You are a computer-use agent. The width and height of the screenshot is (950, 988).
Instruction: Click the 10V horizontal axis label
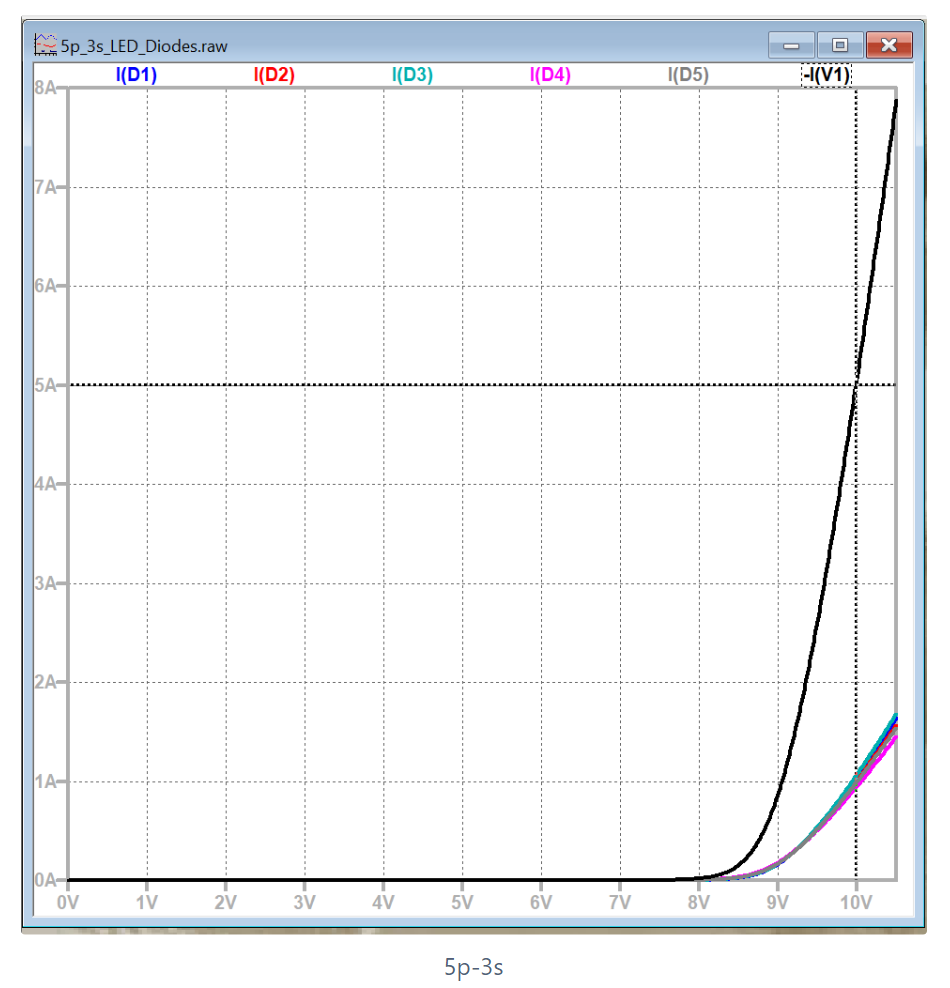856,903
